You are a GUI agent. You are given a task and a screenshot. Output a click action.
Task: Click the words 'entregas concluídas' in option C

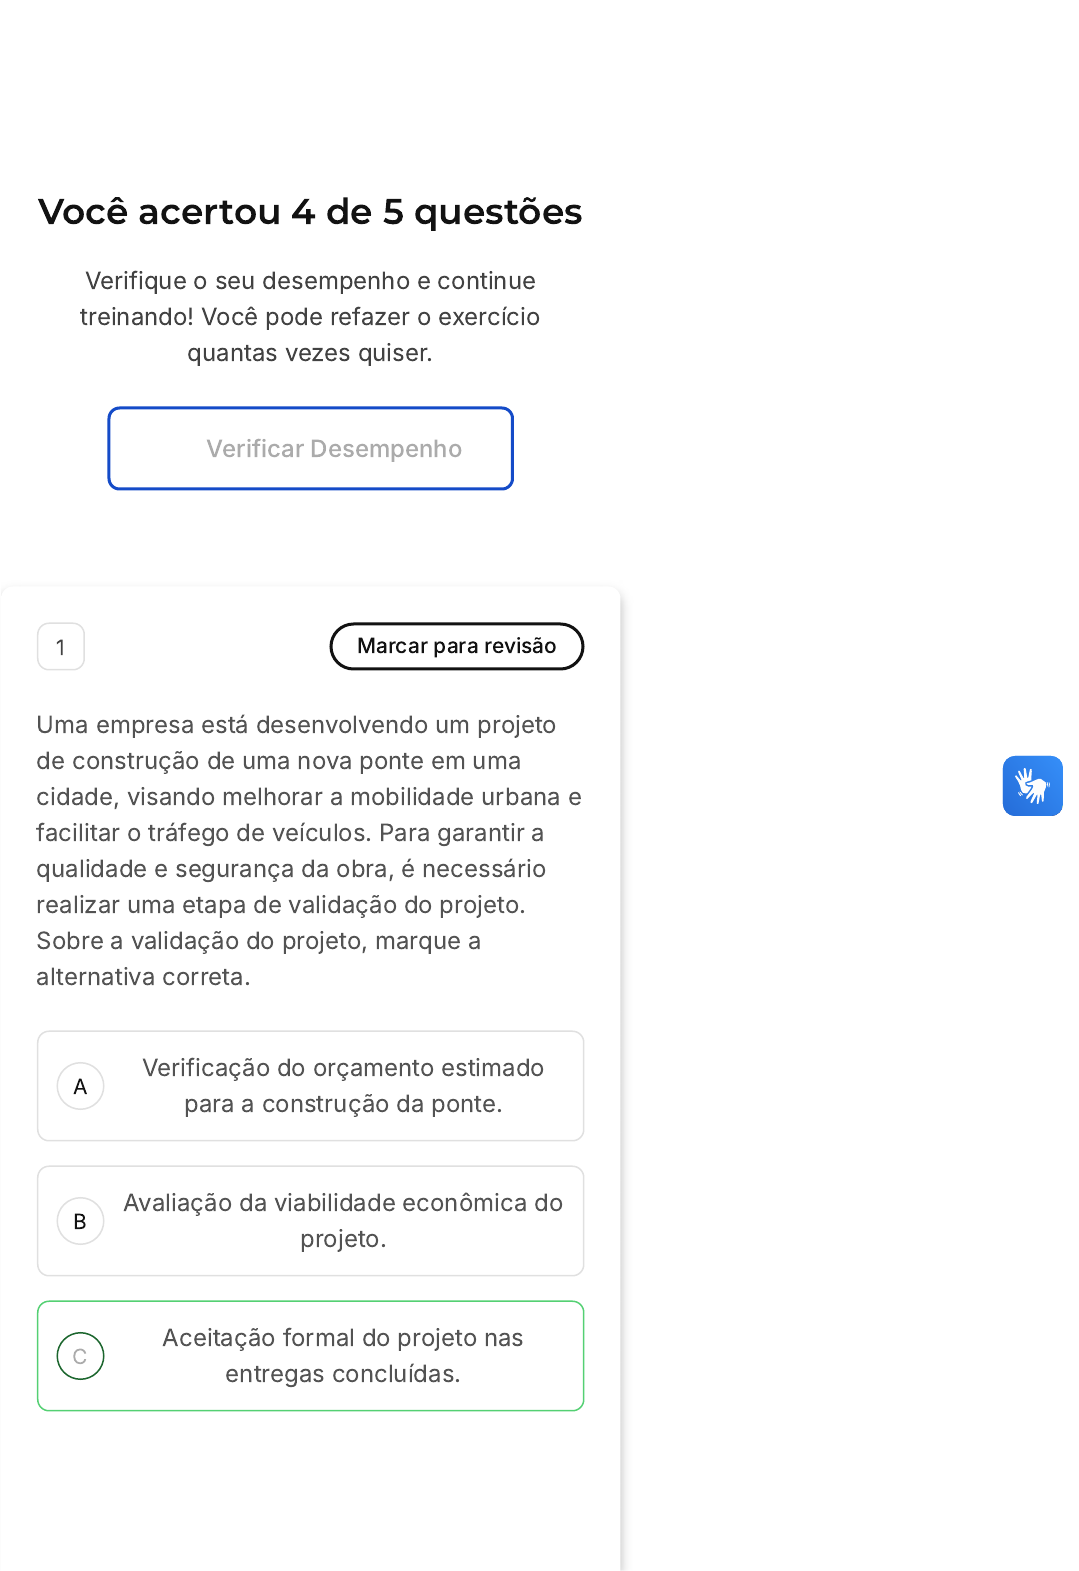coord(343,1374)
